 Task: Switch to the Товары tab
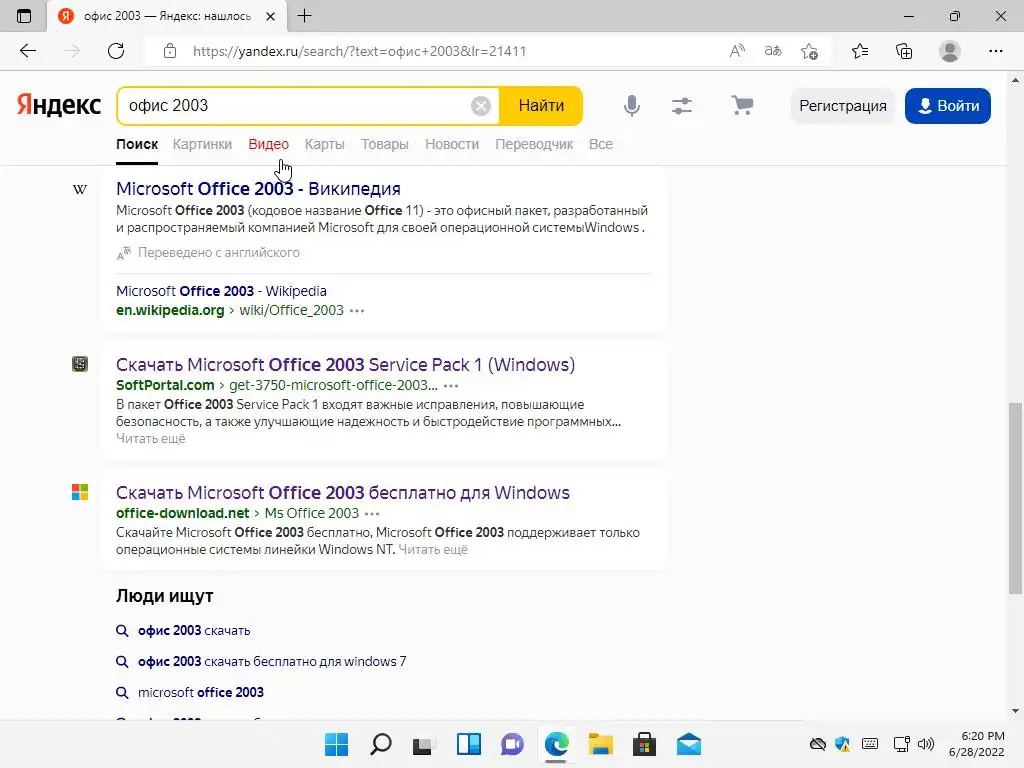[385, 144]
